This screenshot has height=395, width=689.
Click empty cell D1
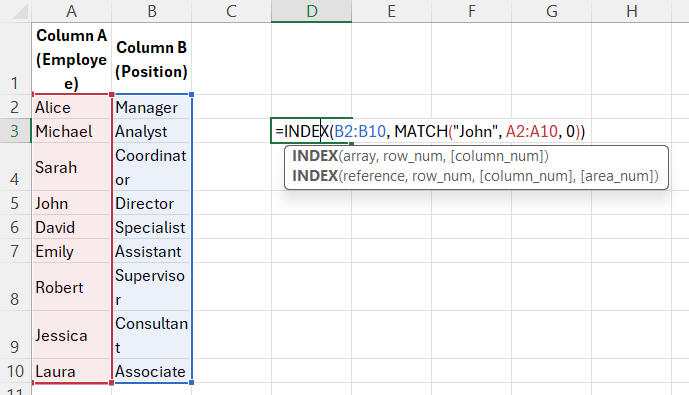point(312,58)
